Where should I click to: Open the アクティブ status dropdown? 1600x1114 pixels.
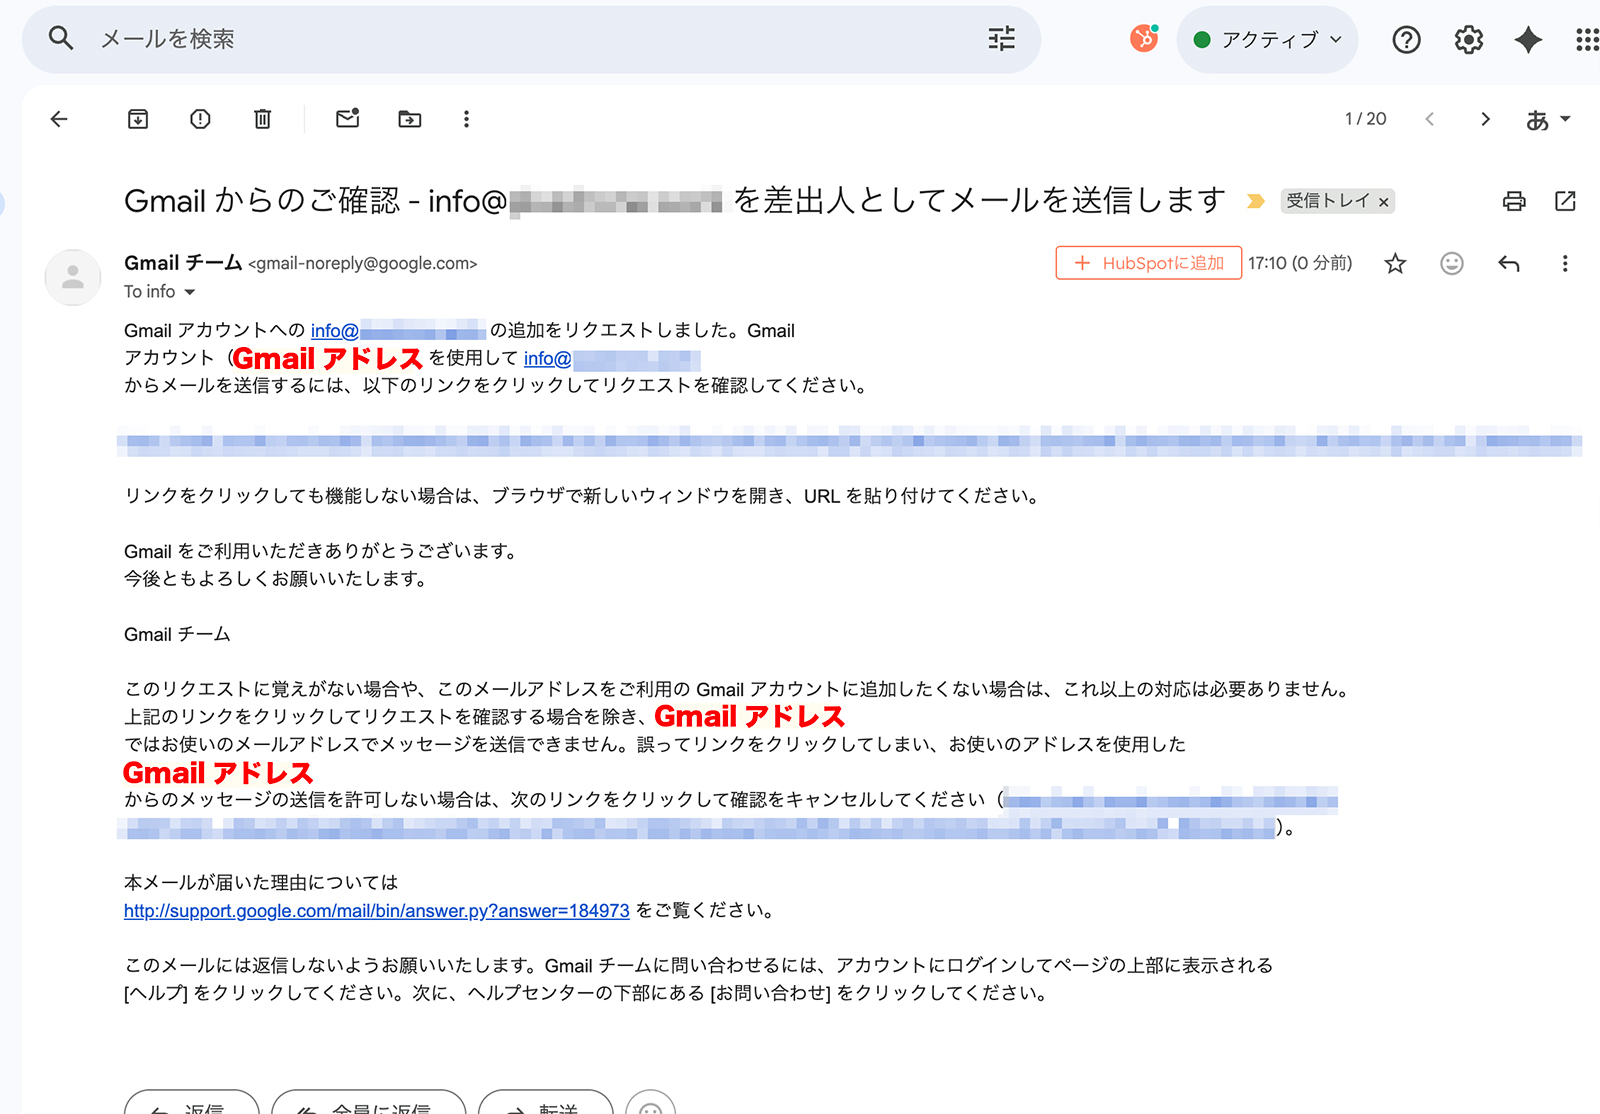tap(1267, 40)
